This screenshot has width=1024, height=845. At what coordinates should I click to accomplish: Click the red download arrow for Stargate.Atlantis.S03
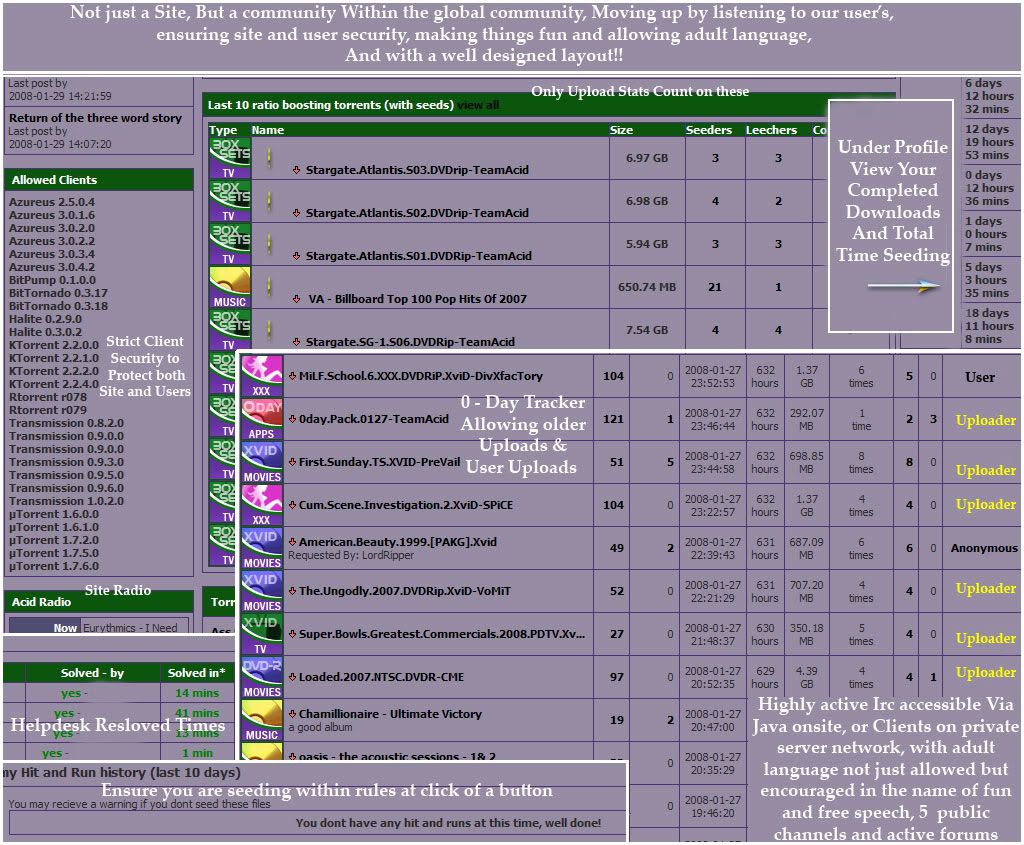(296, 170)
